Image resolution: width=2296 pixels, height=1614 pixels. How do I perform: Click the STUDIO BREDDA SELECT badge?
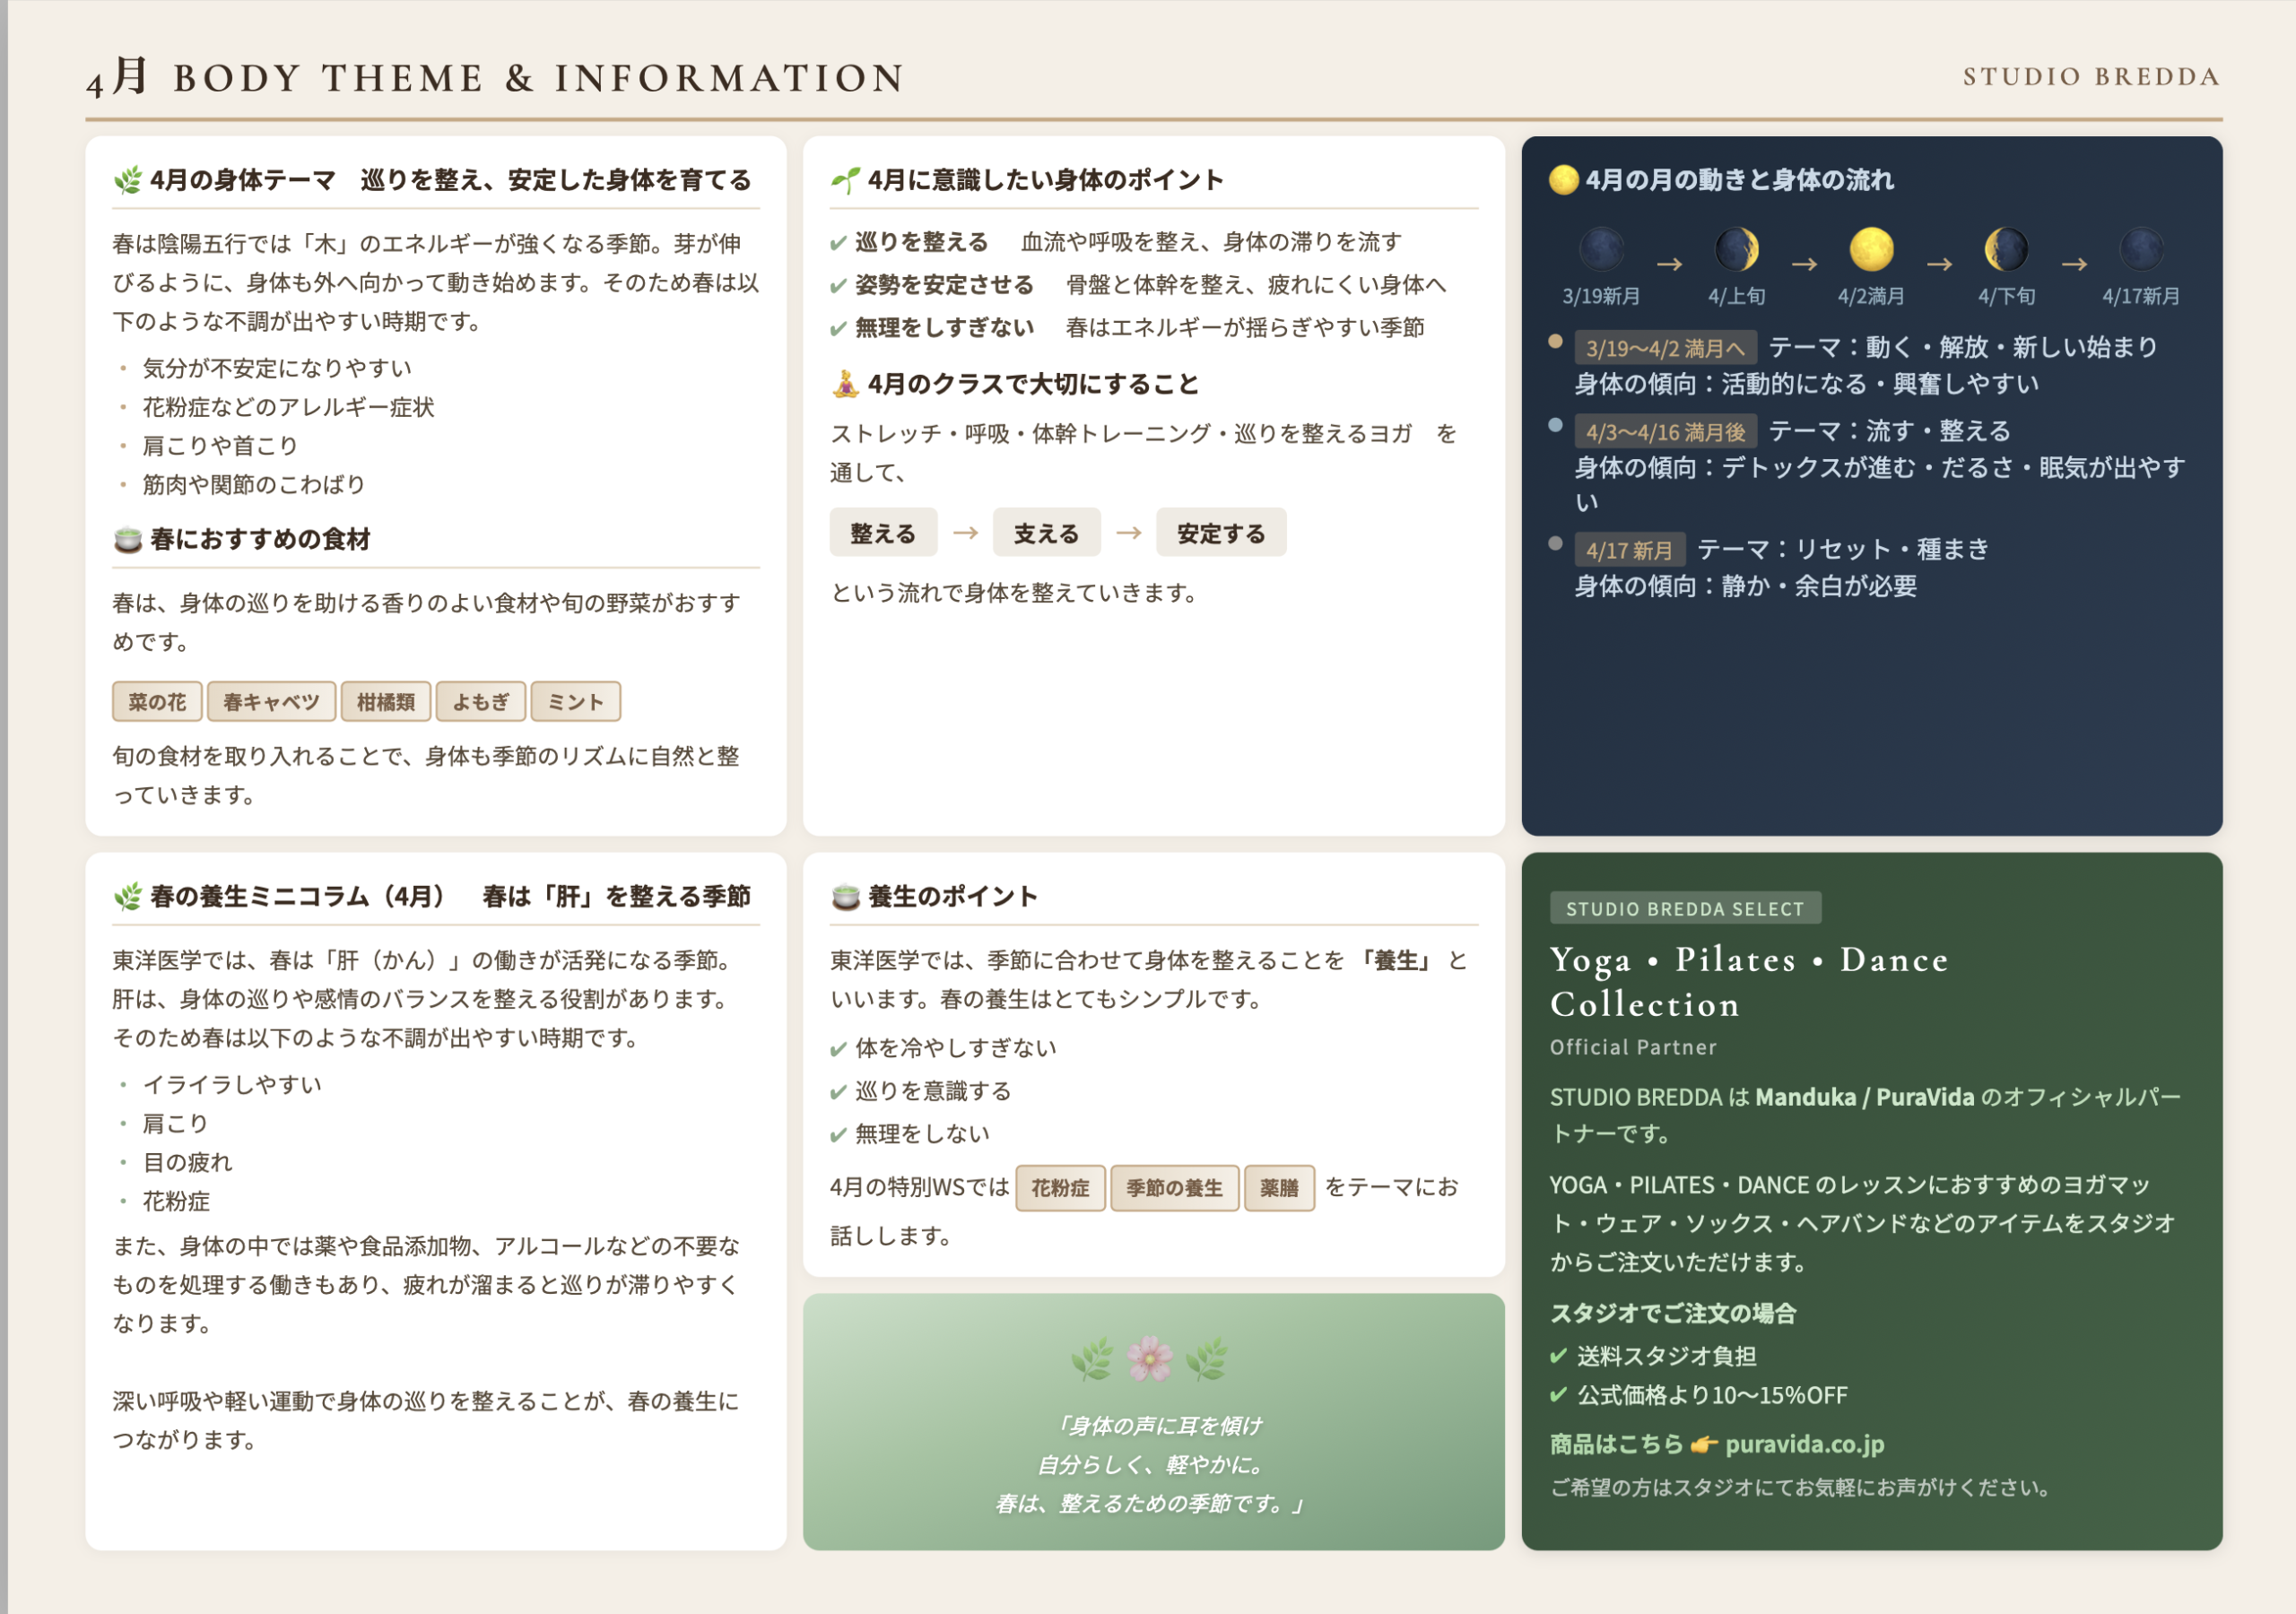pyautogui.click(x=1685, y=908)
